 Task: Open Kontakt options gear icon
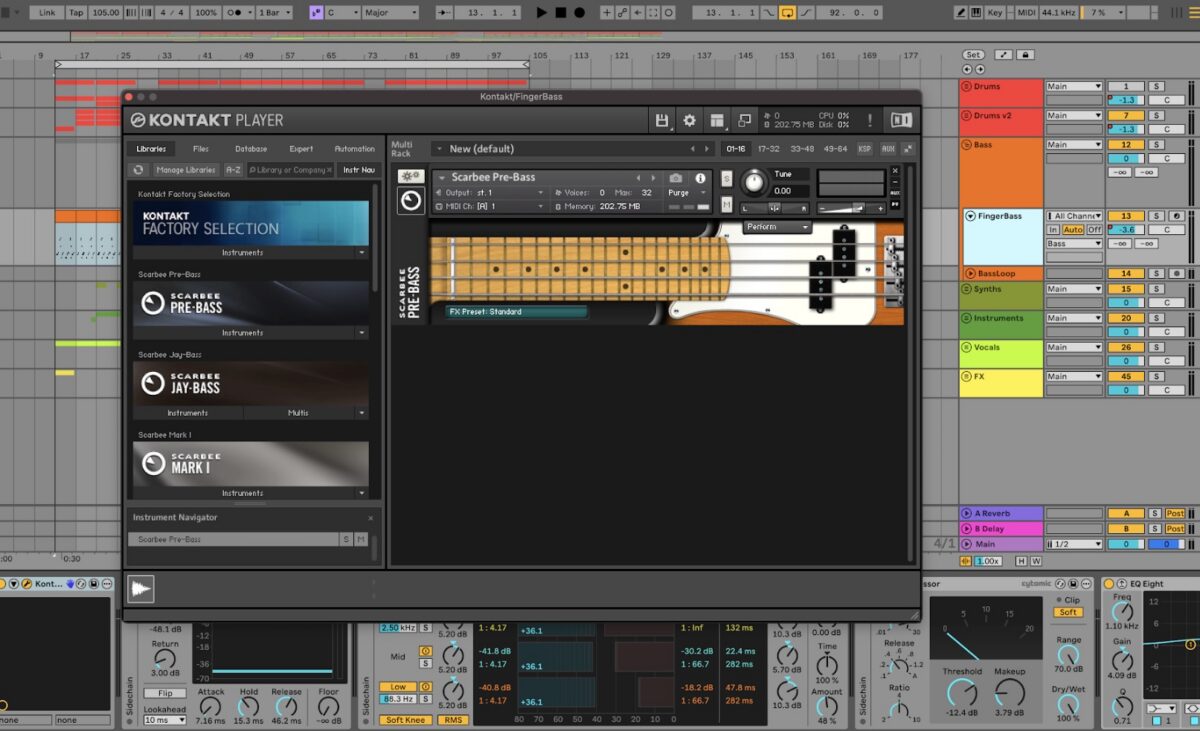tap(689, 120)
